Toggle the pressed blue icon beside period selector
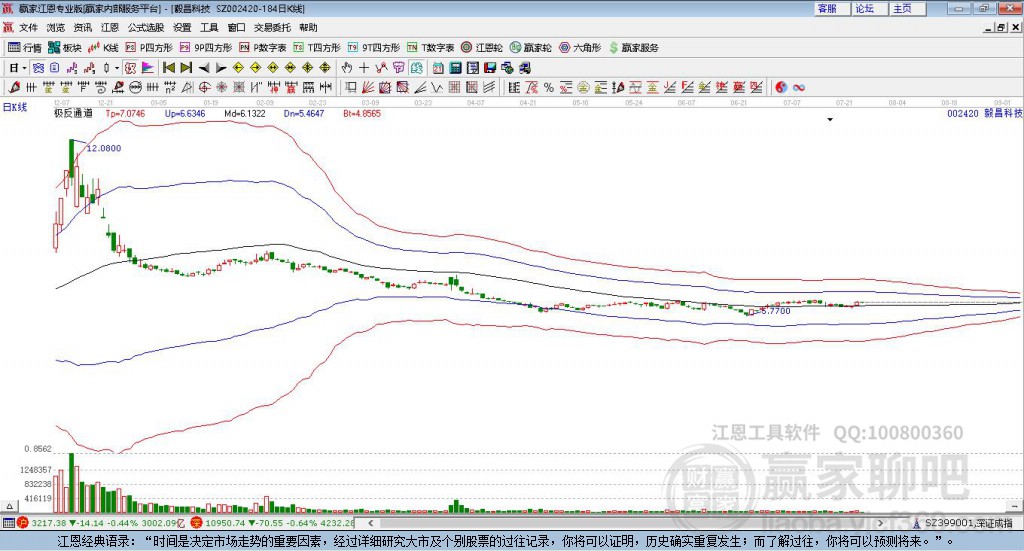This screenshot has width=1024, height=551. pos(38,68)
